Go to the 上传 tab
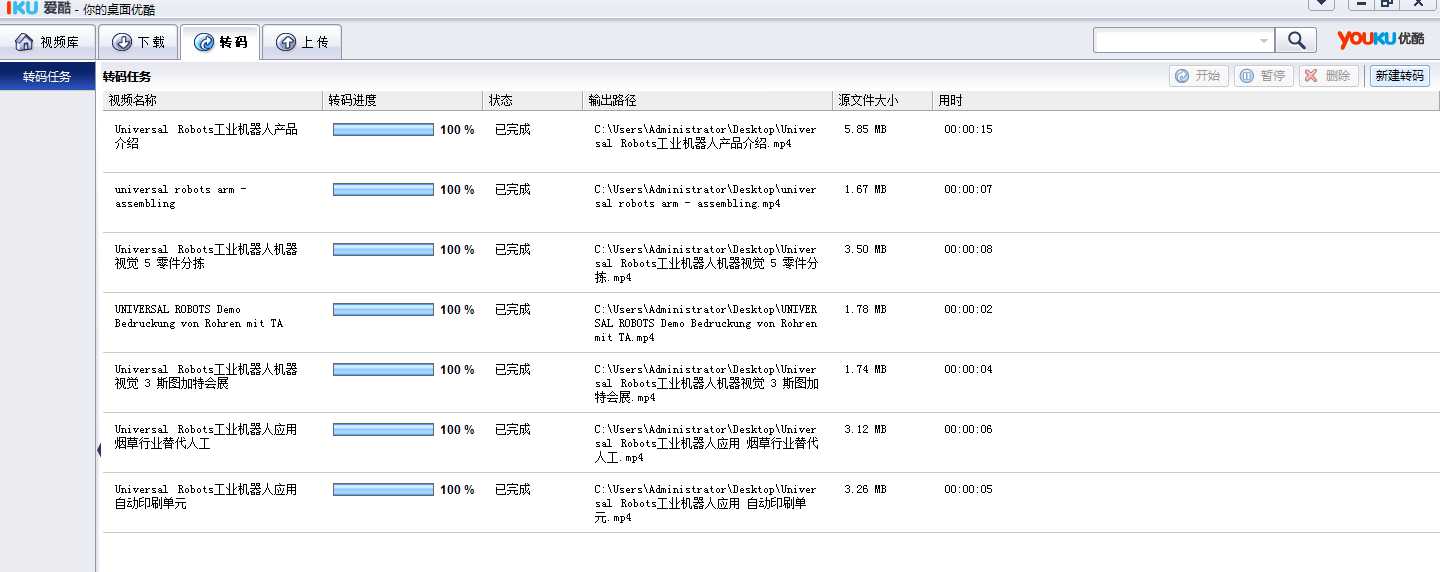1440x572 pixels. pos(302,42)
